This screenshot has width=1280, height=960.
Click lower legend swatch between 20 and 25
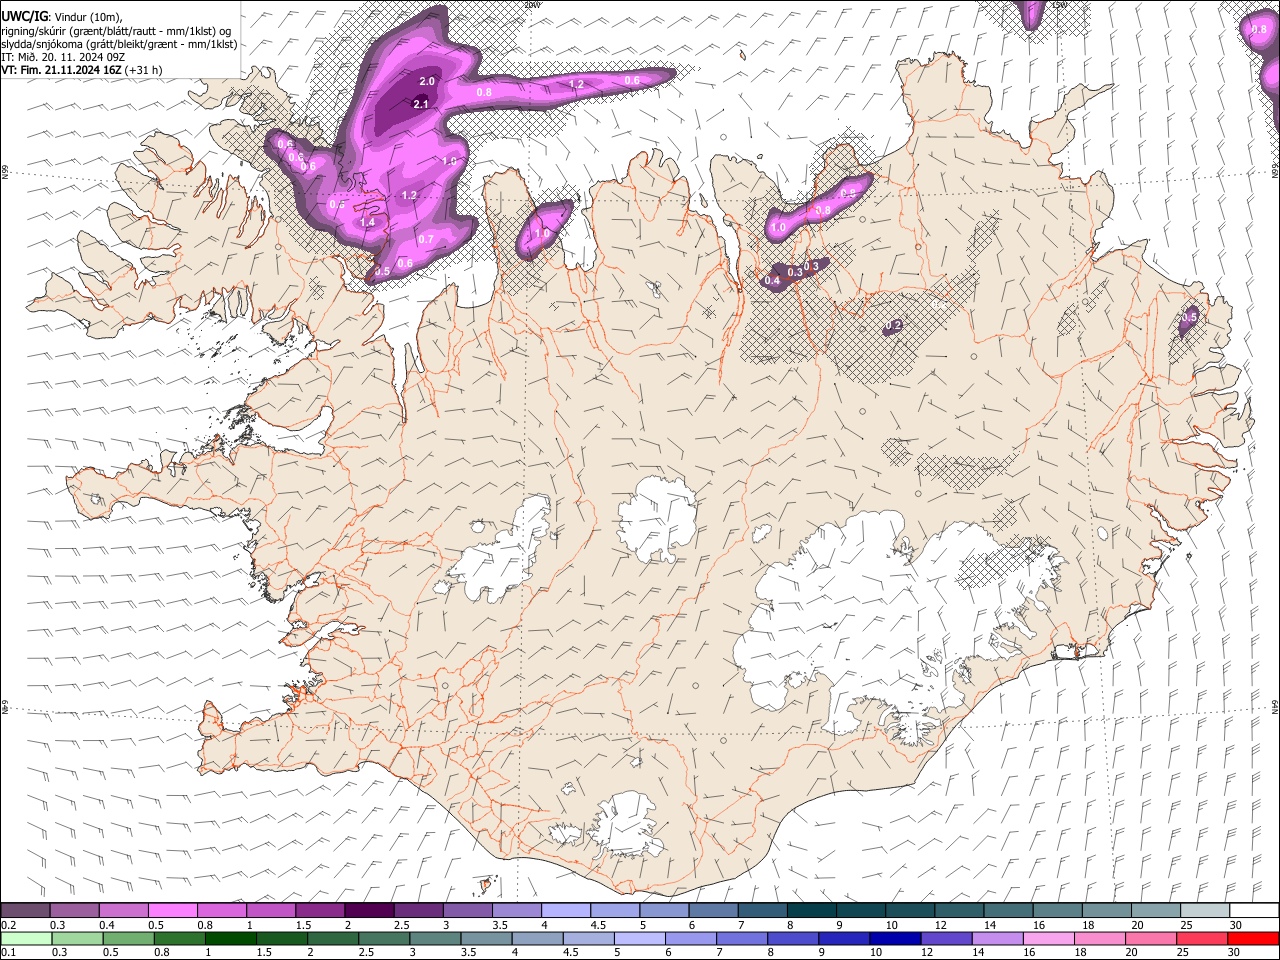tap(1151, 938)
